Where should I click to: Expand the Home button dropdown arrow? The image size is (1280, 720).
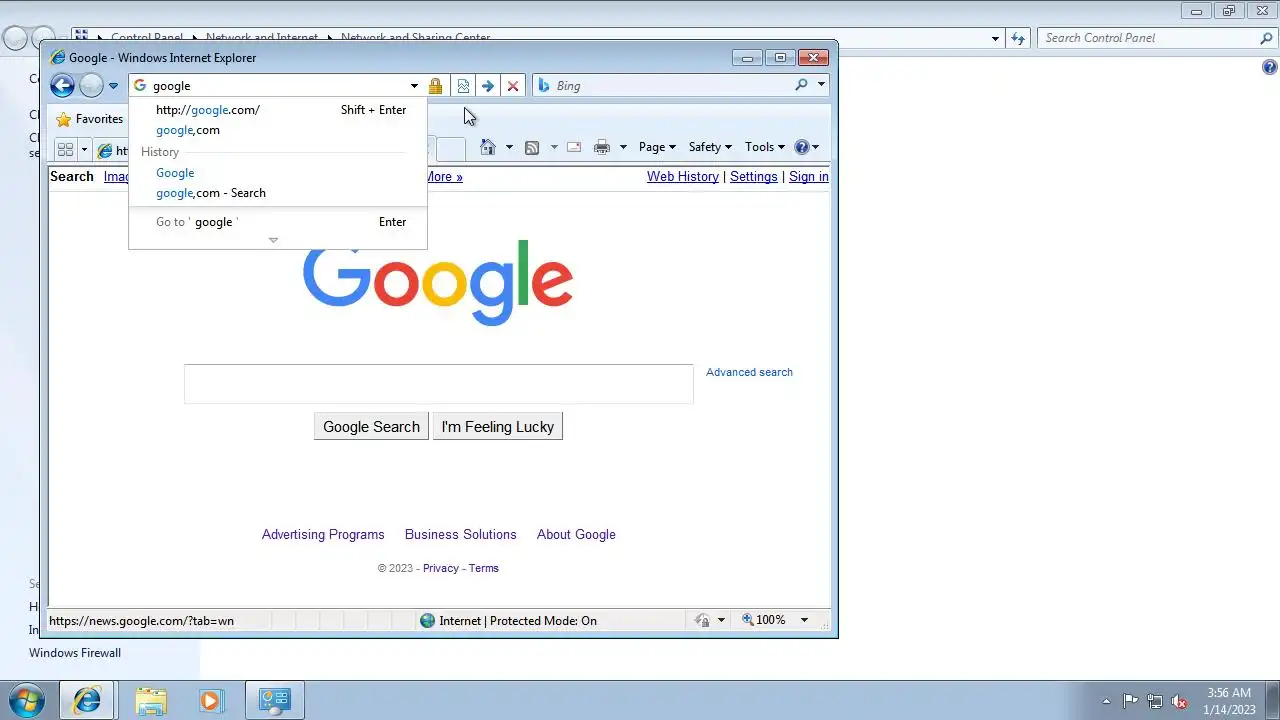[x=509, y=147]
